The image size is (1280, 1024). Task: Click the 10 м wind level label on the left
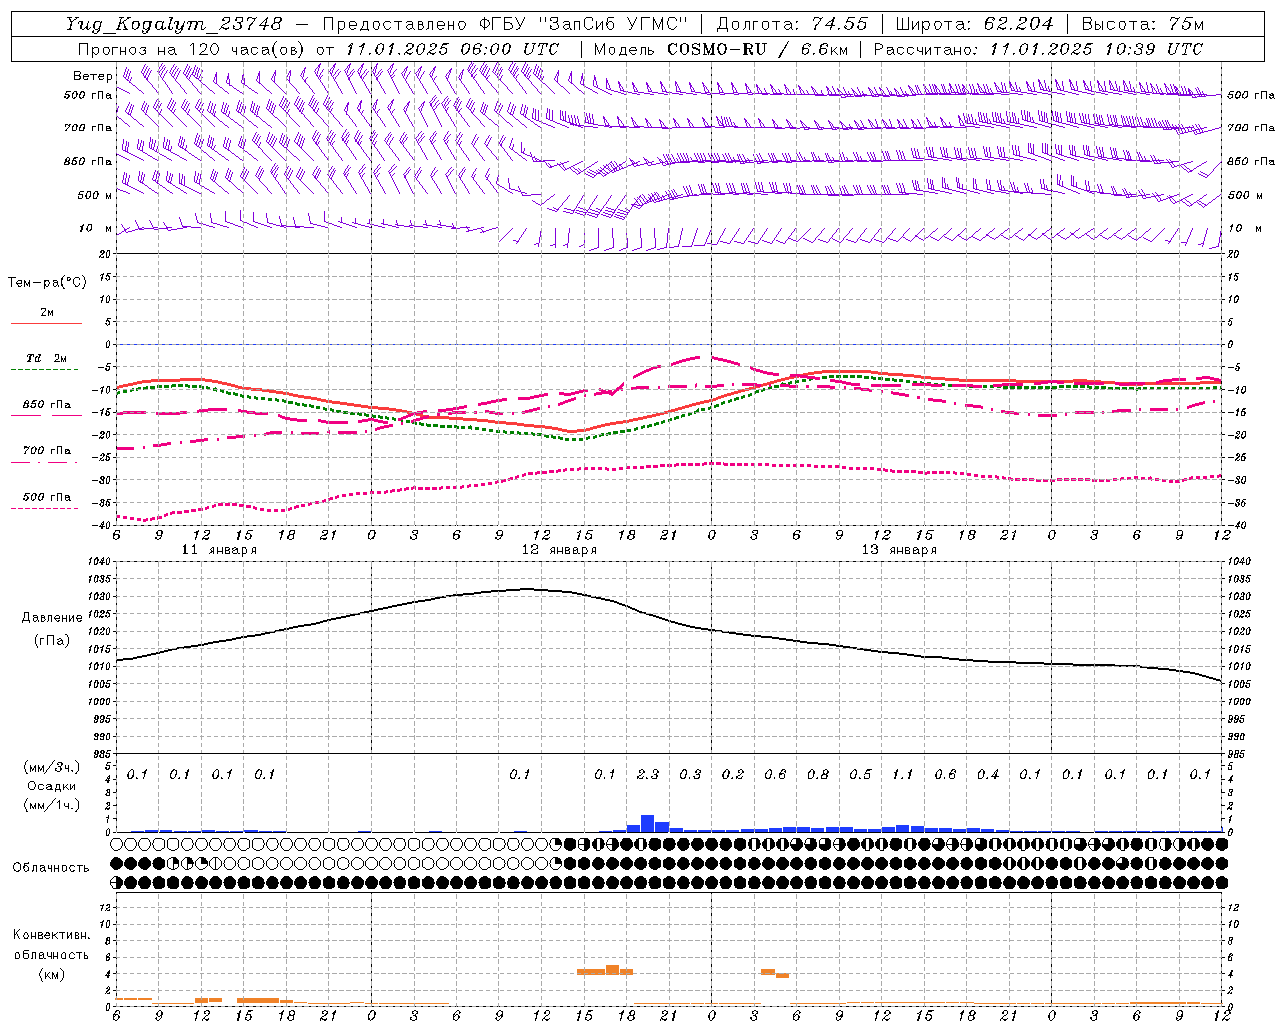tap(96, 228)
